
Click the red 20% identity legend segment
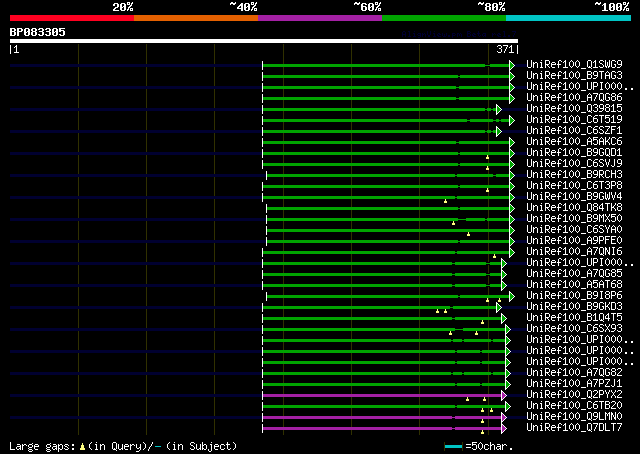[72, 18]
